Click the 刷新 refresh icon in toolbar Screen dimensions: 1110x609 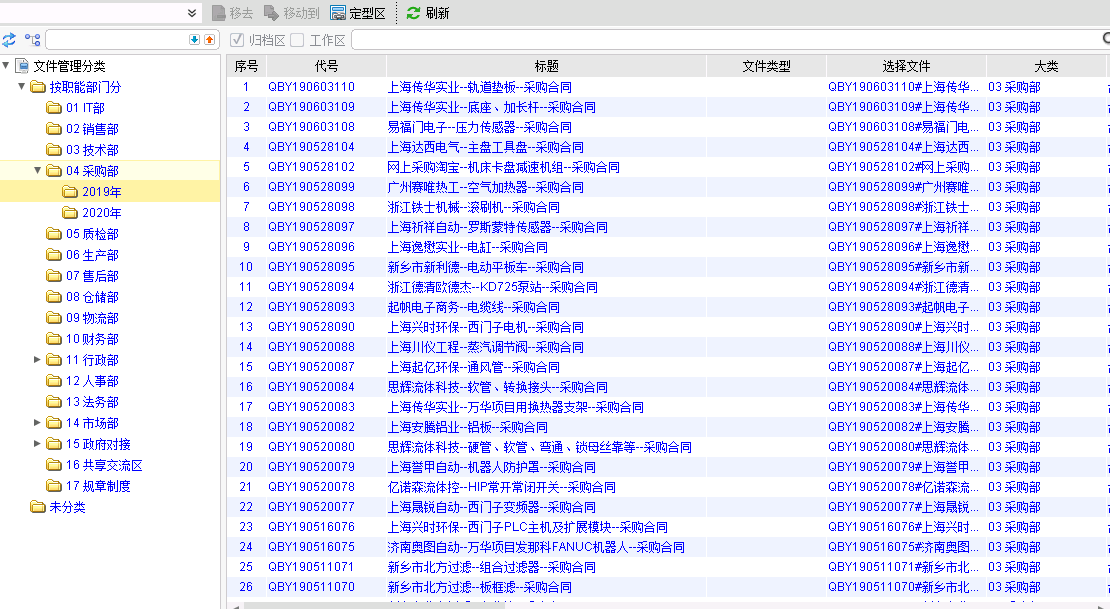click(413, 13)
